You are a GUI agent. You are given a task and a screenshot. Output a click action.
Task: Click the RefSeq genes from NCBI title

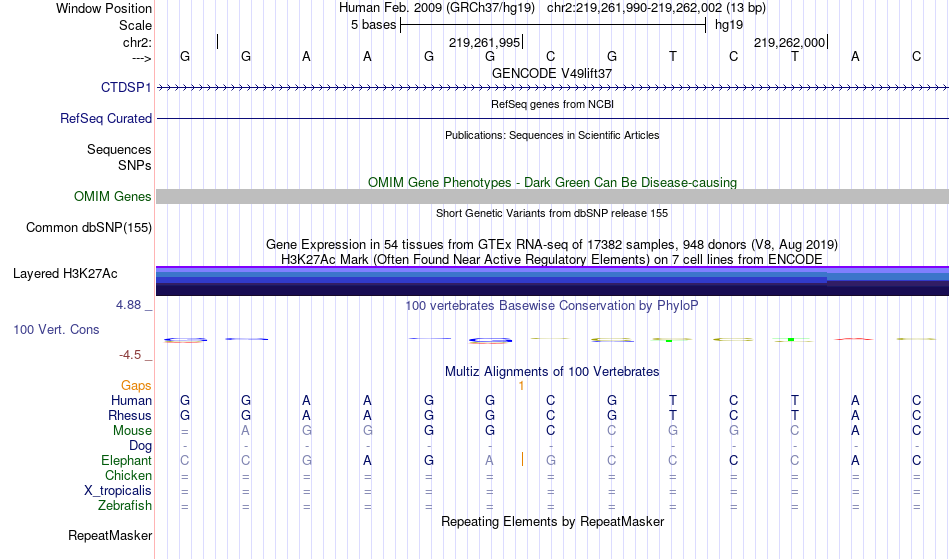click(553, 104)
